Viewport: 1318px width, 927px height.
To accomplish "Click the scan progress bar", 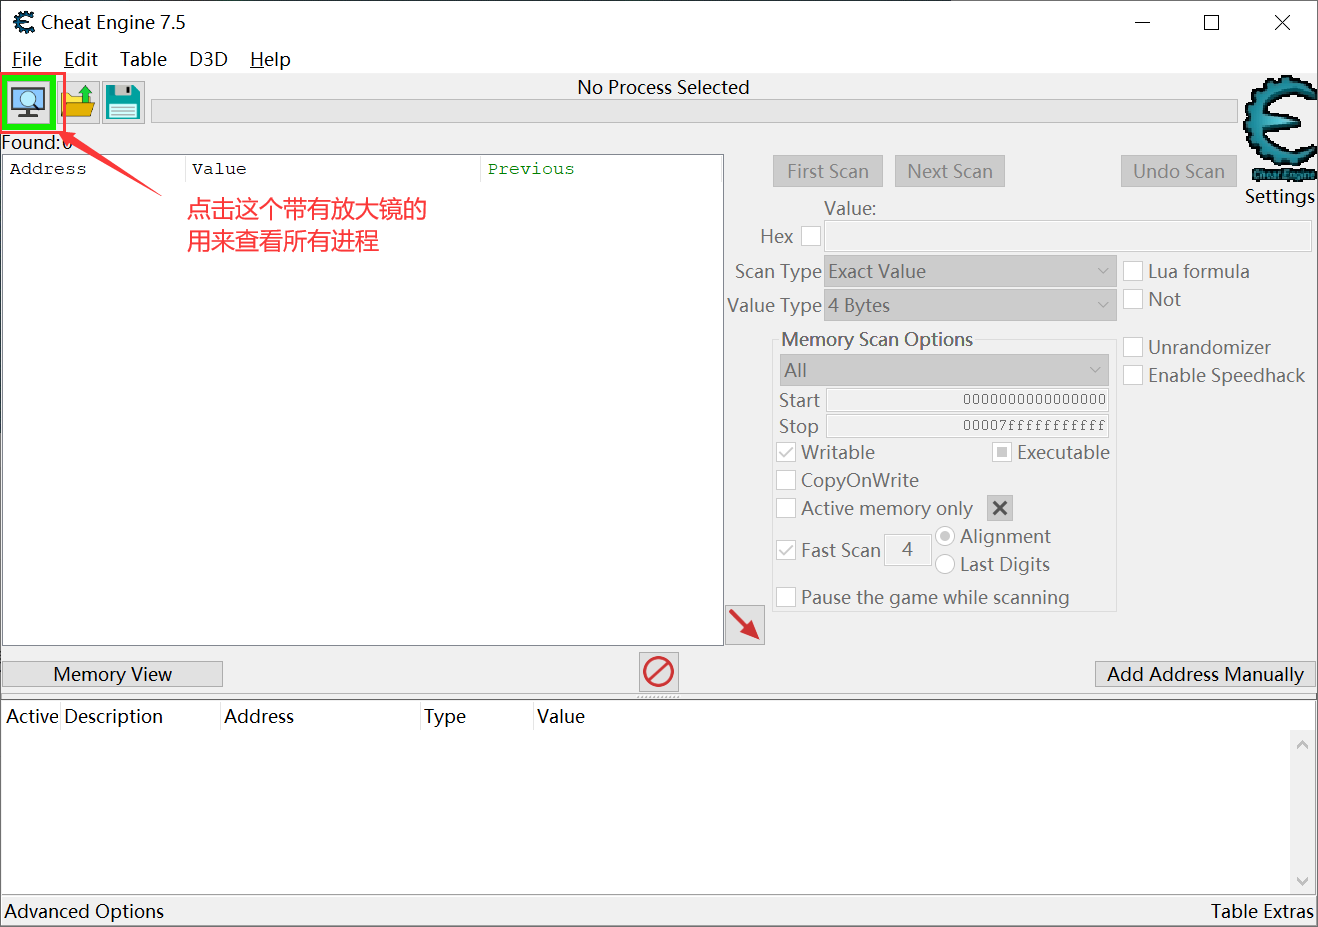I will [694, 110].
